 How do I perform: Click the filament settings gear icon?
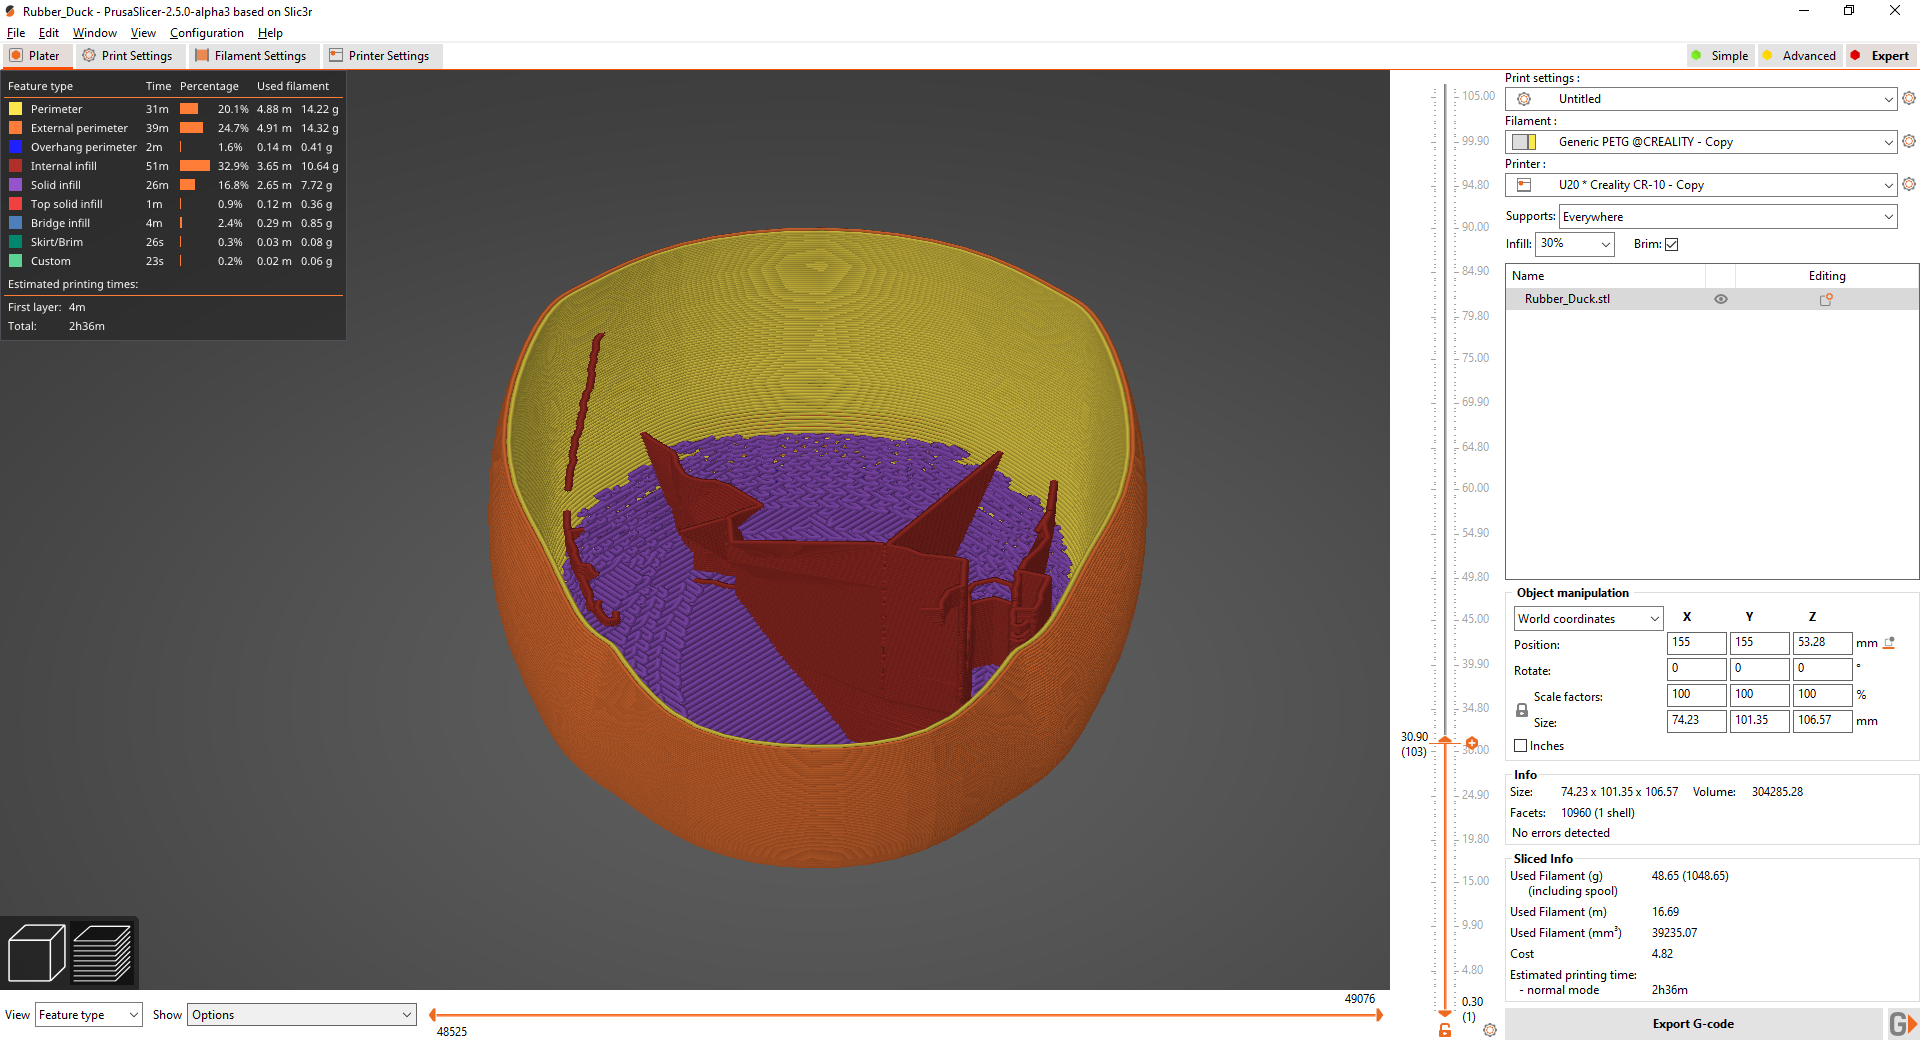pyautogui.click(x=1909, y=141)
